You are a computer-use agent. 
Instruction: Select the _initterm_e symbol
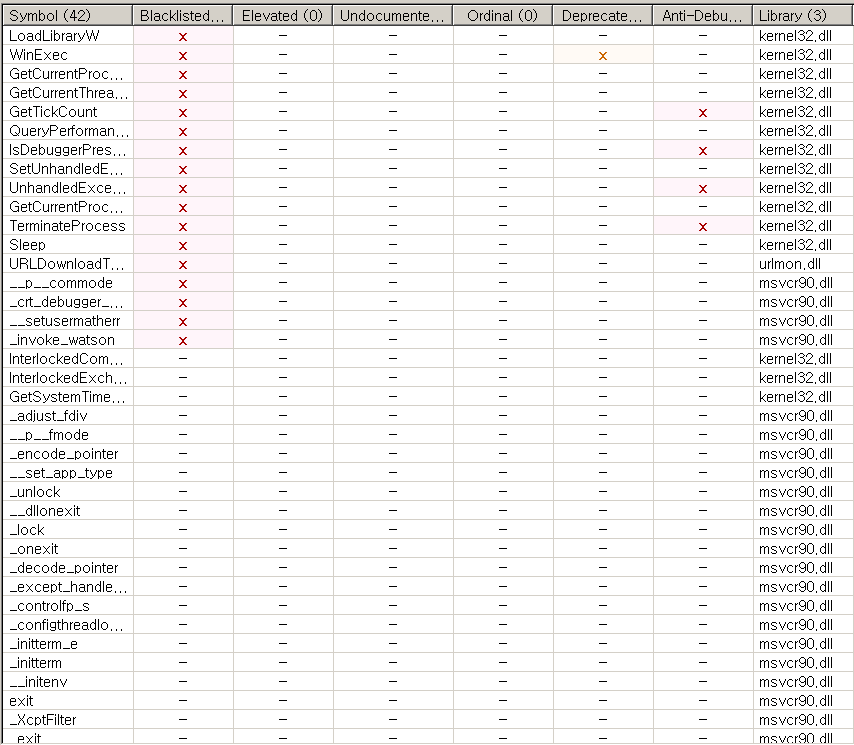44,644
